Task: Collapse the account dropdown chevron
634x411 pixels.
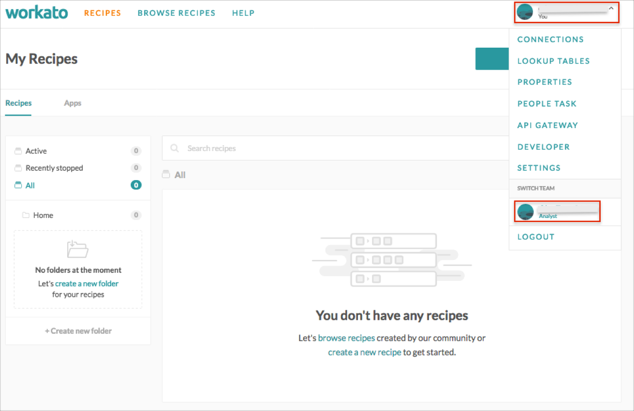Action: (x=611, y=9)
